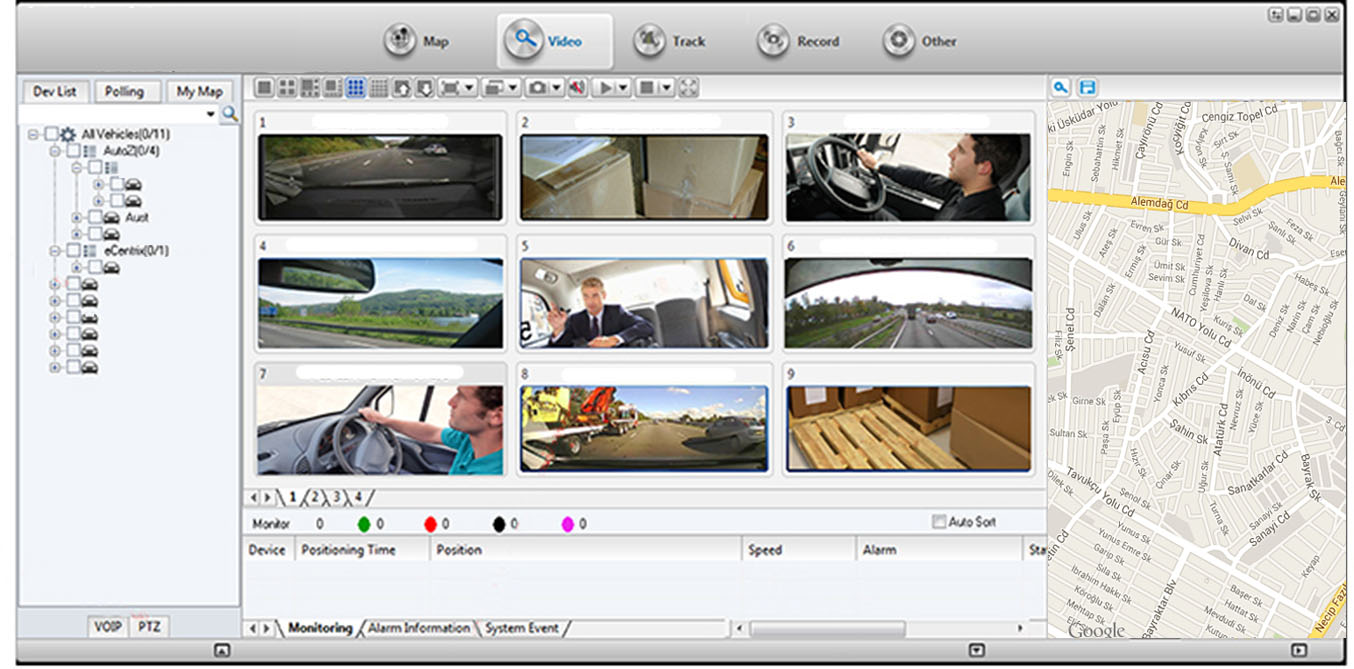The image size is (1354, 669).
Task: Check the Aust vehicle checkbox
Action: pyautogui.click(x=95, y=217)
